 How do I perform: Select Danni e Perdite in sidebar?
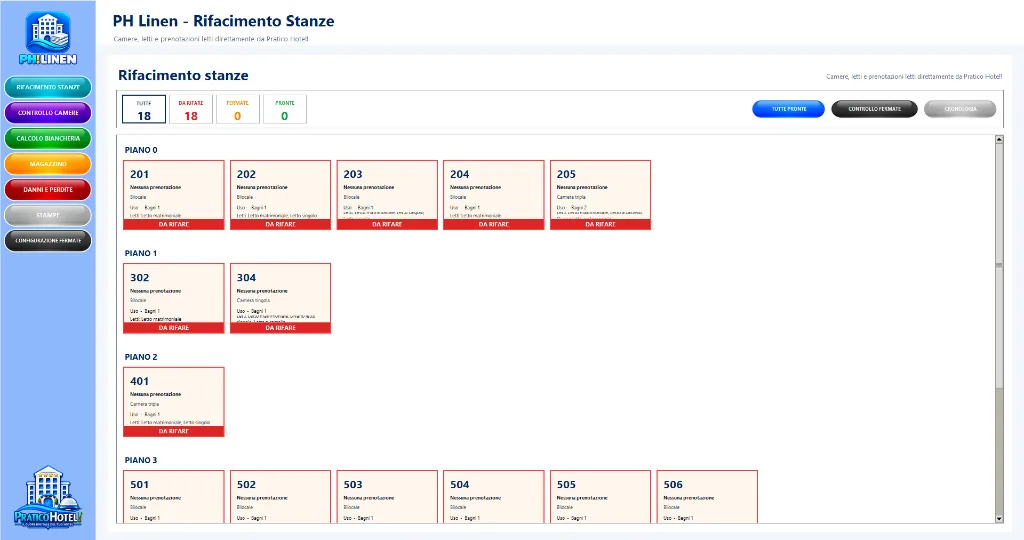[x=48, y=189]
